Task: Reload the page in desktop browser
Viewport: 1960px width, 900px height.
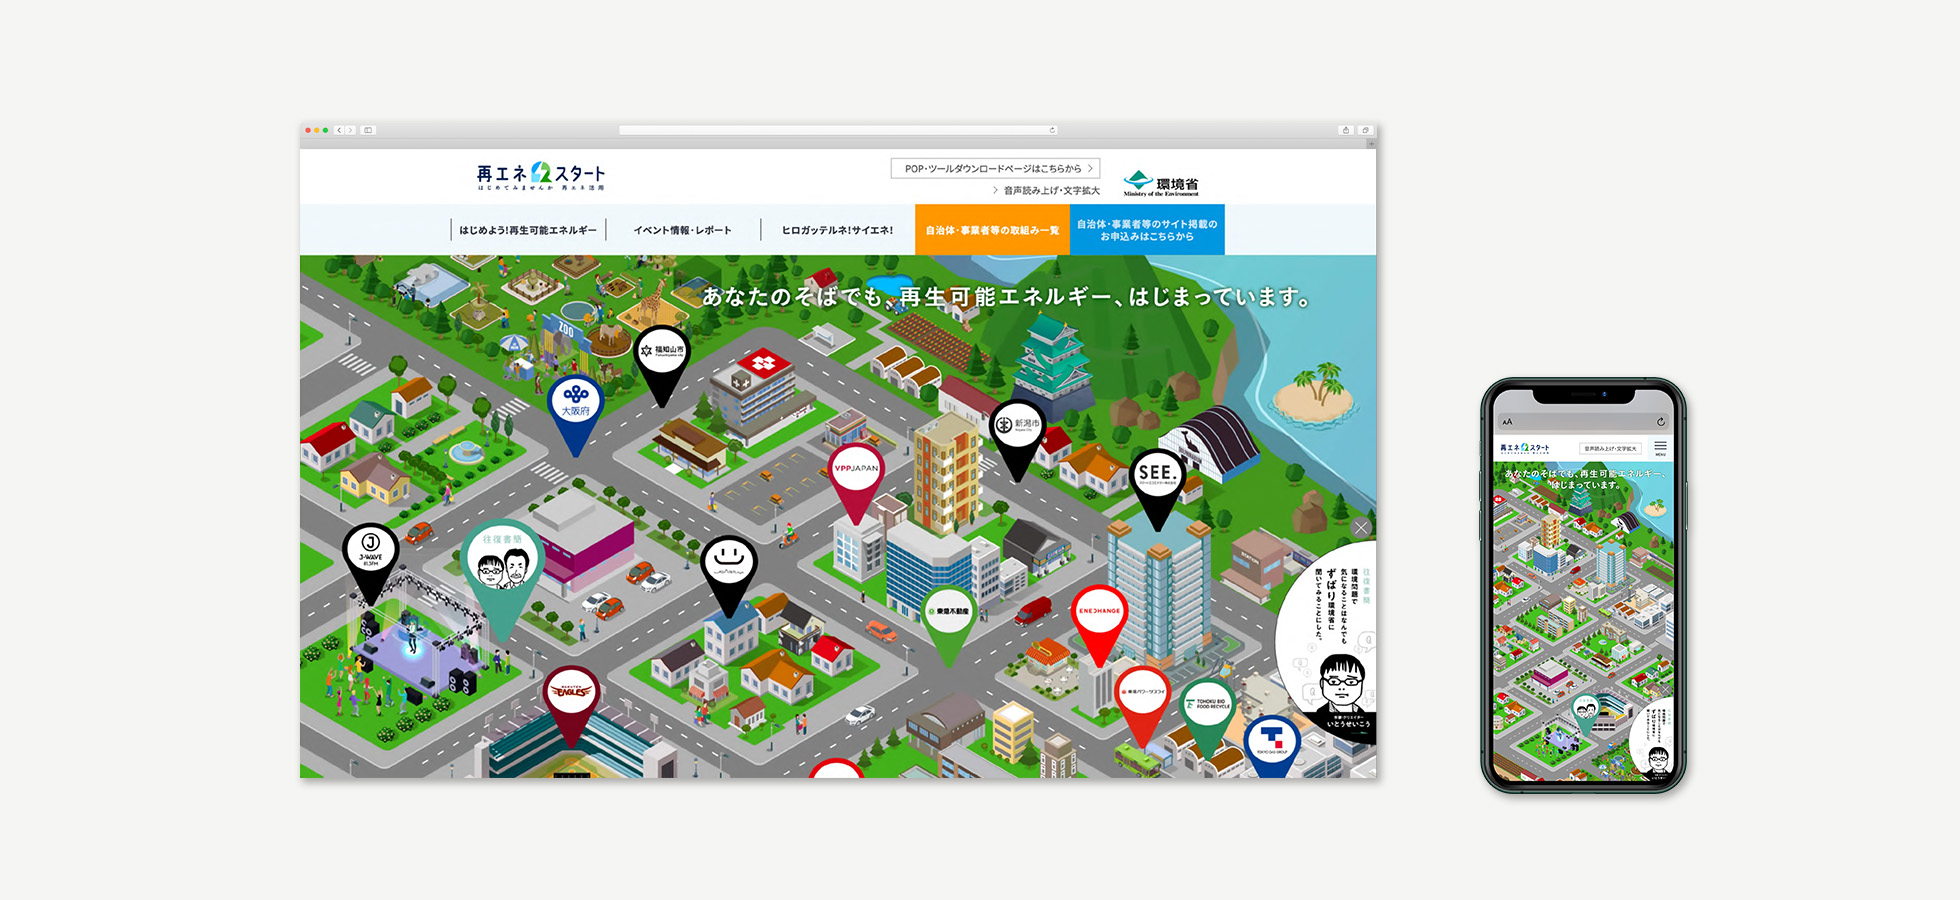Action: [x=1052, y=130]
